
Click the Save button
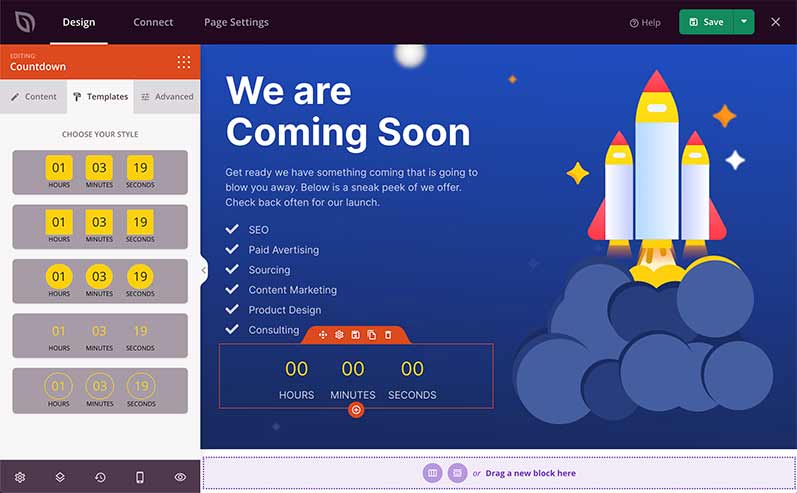[x=706, y=22]
